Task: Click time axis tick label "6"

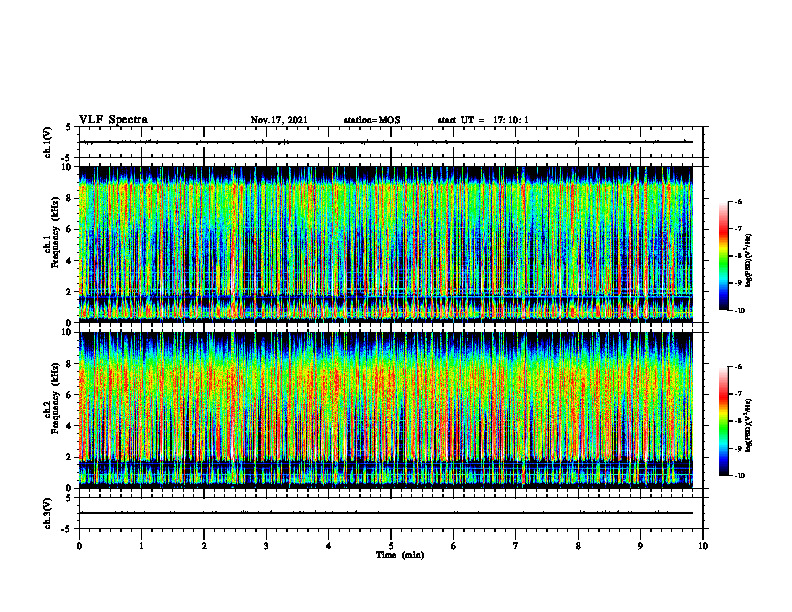Action: click(x=453, y=546)
